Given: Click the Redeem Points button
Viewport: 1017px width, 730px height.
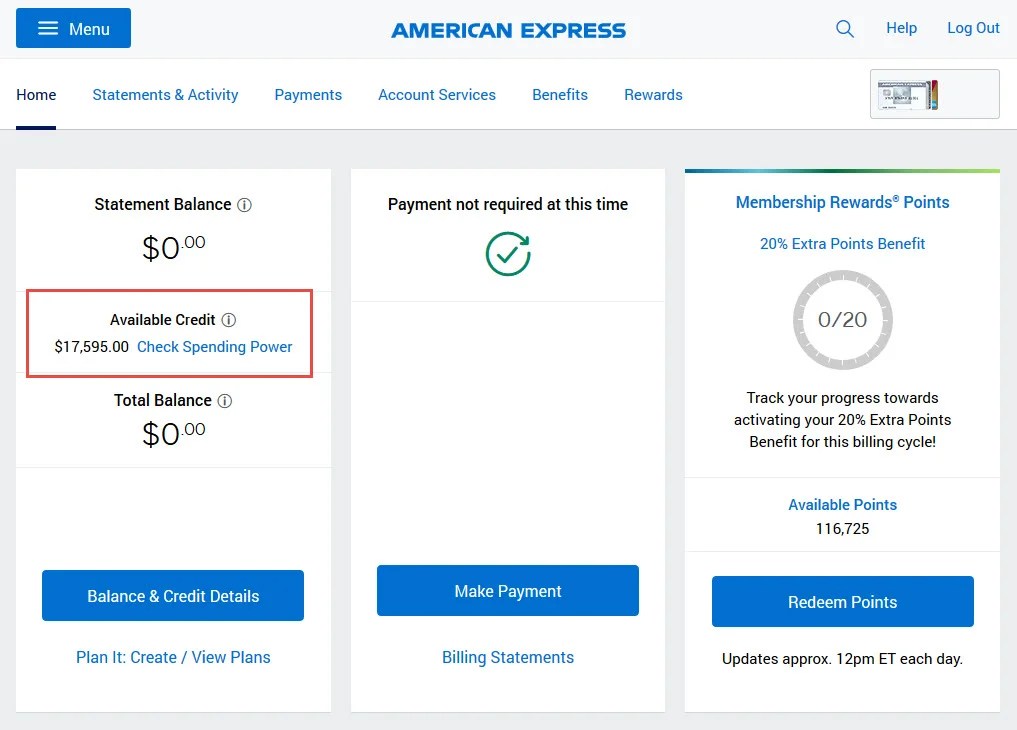Looking at the screenshot, I should (x=842, y=602).
